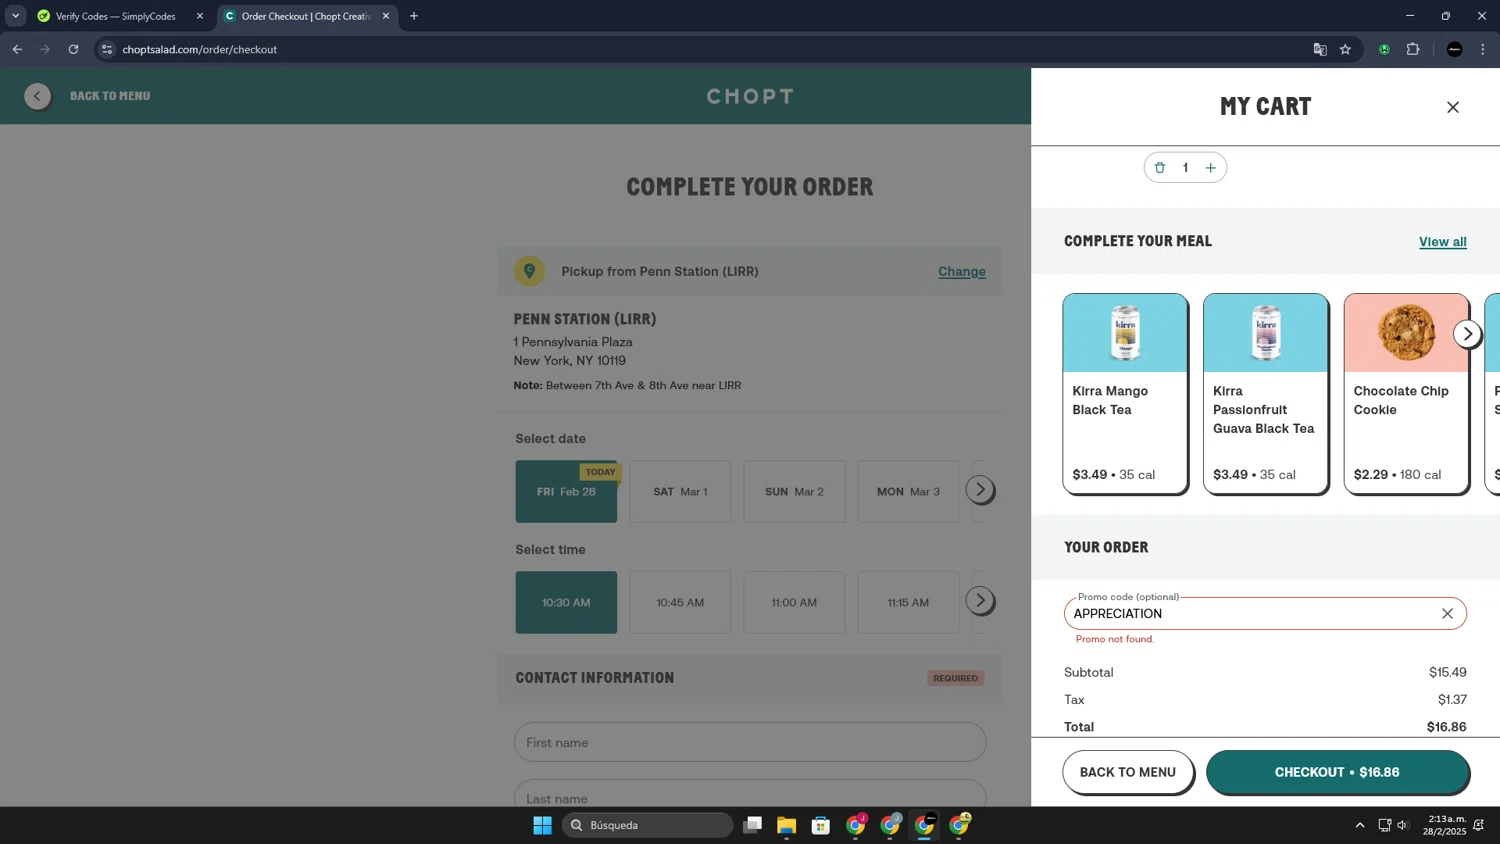Screen dimensions: 1500x844
Task: Show more pickup times arrow
Action: [980, 601]
